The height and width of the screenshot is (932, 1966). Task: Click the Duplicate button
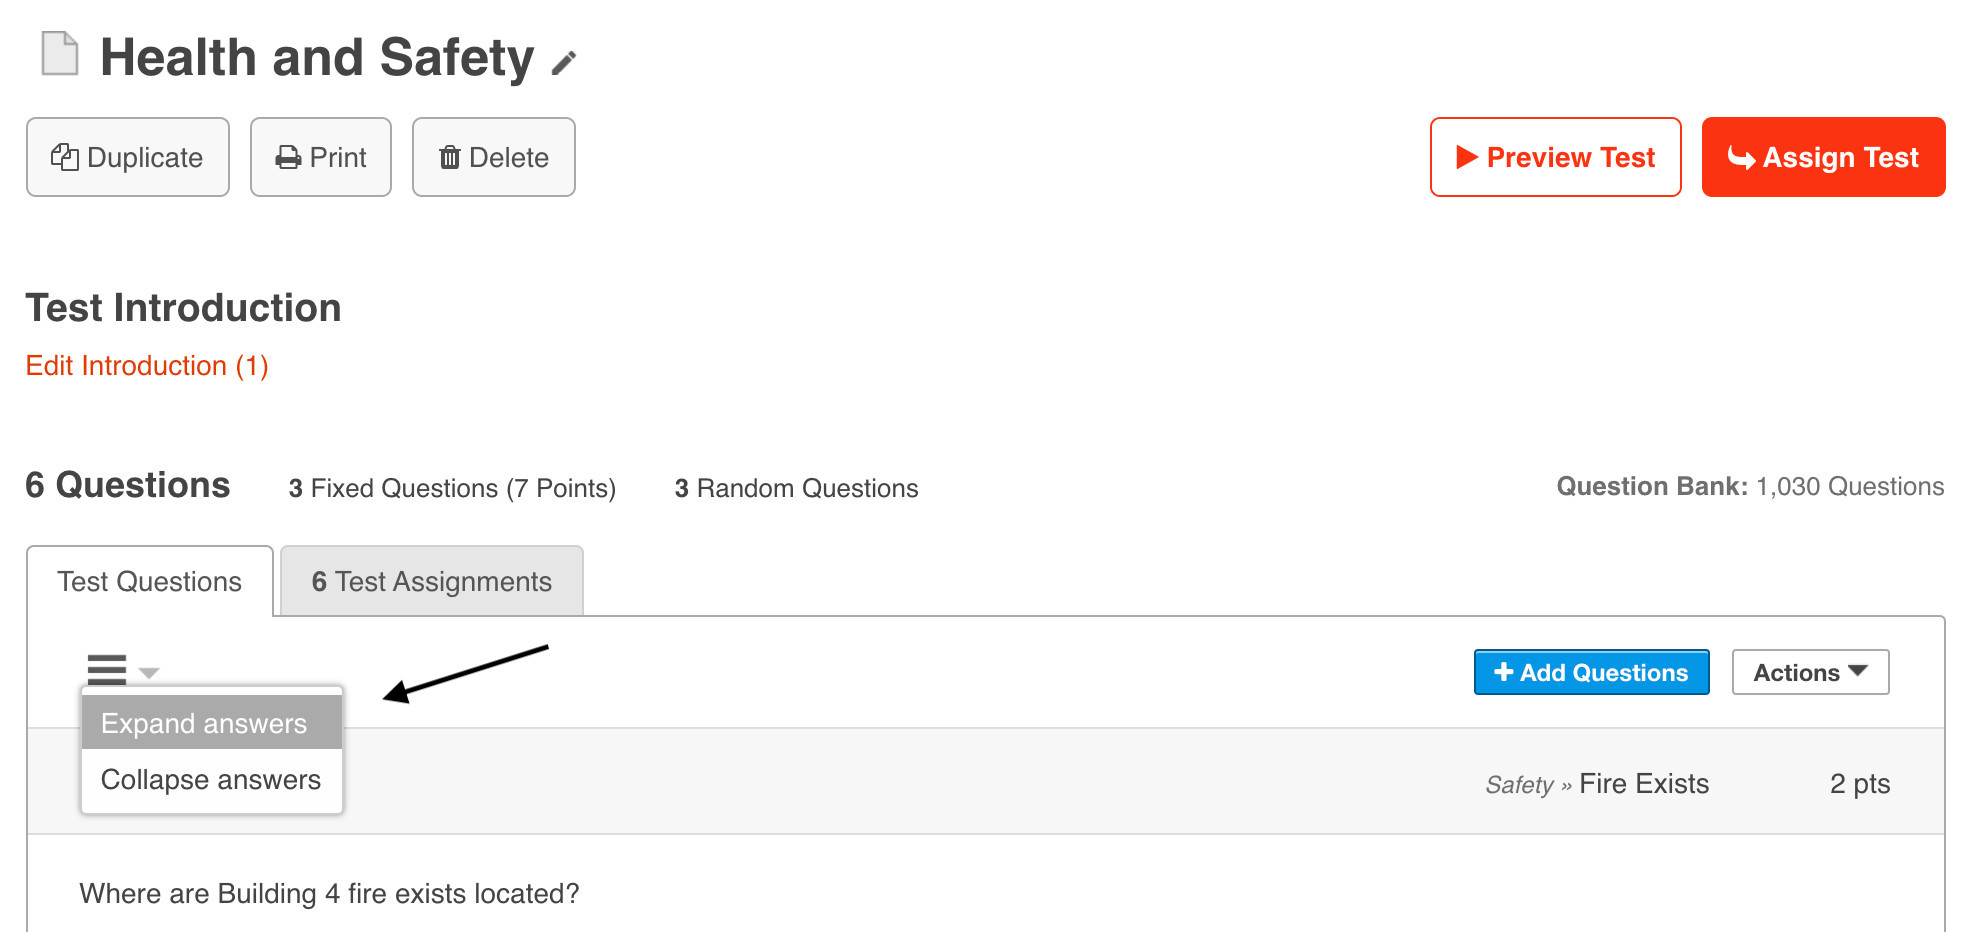coord(128,157)
